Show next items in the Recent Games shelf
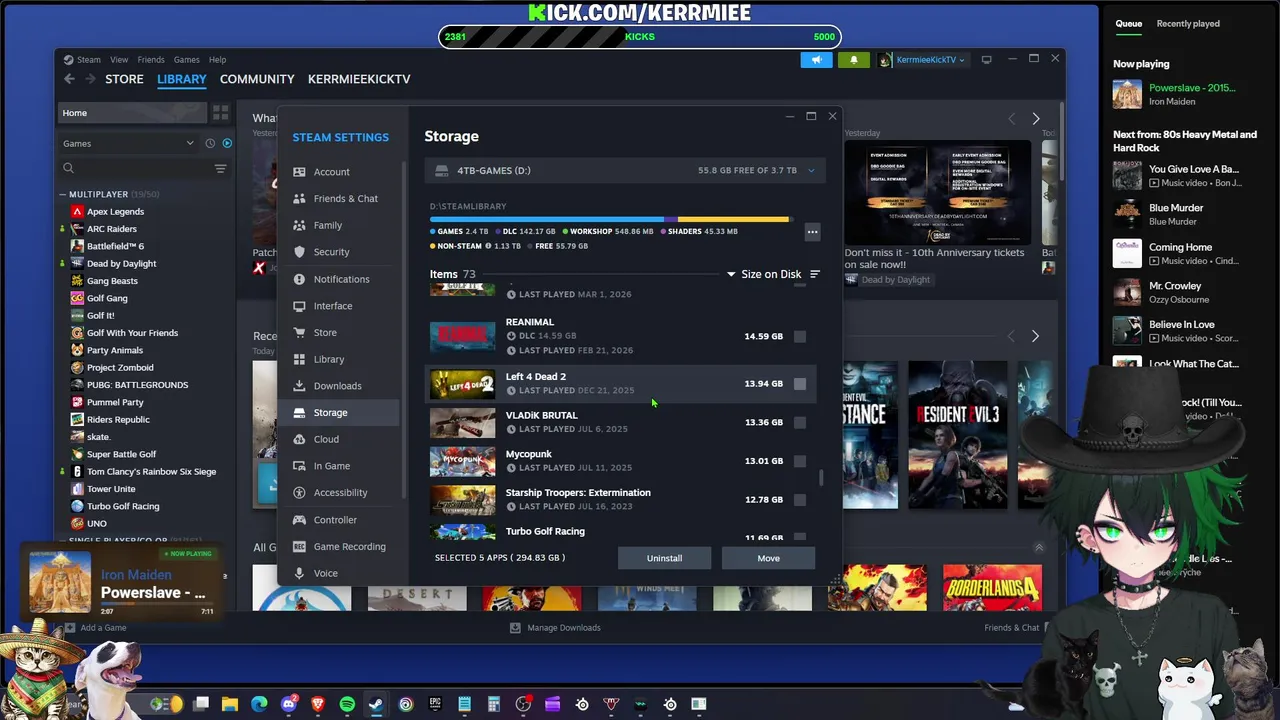The height and width of the screenshot is (720, 1280). (x=1035, y=336)
